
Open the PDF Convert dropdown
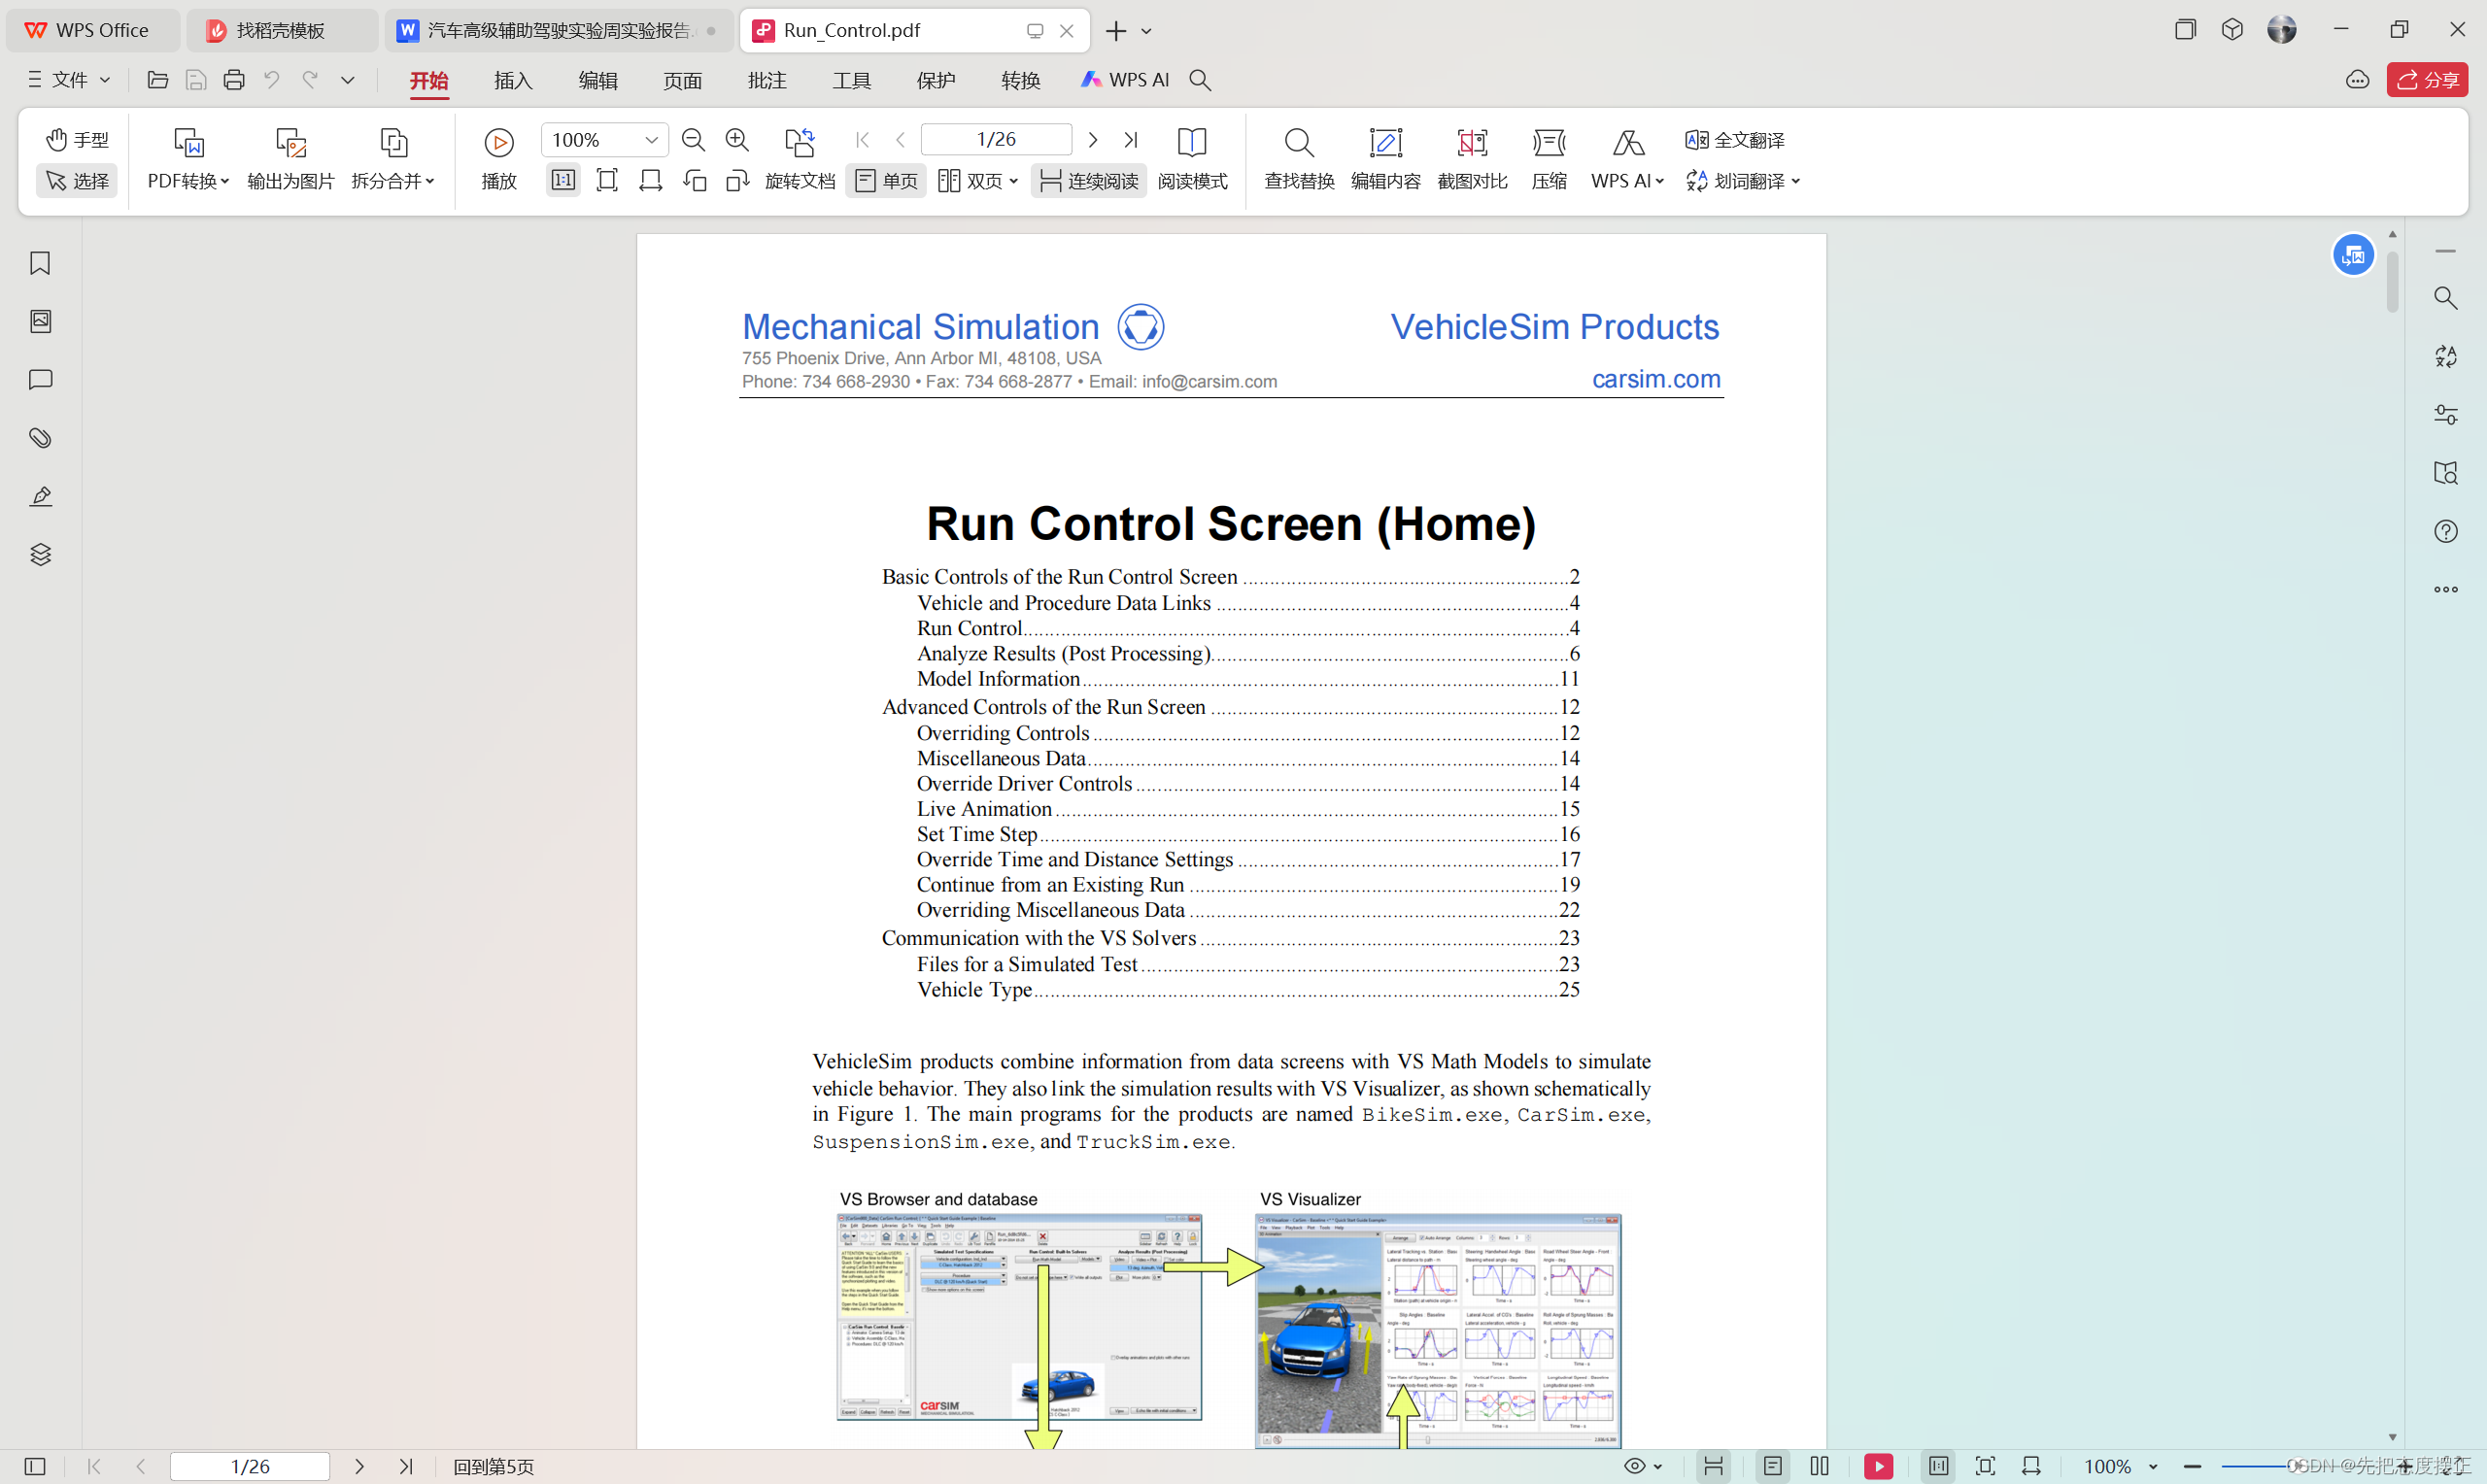(188, 181)
